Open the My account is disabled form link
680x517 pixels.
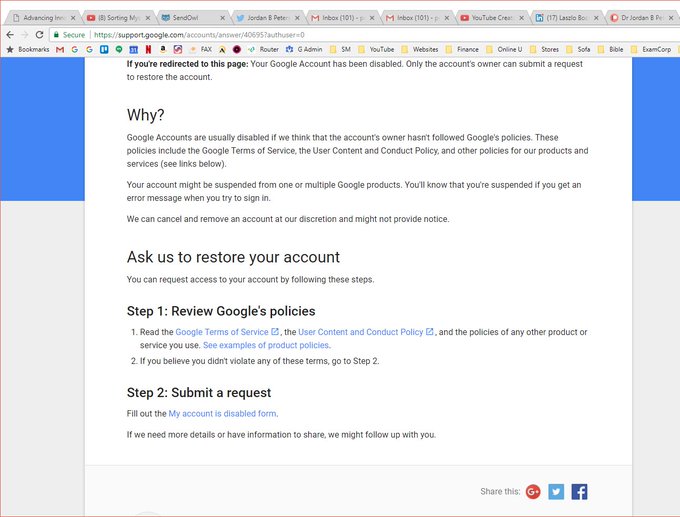tap(222, 414)
